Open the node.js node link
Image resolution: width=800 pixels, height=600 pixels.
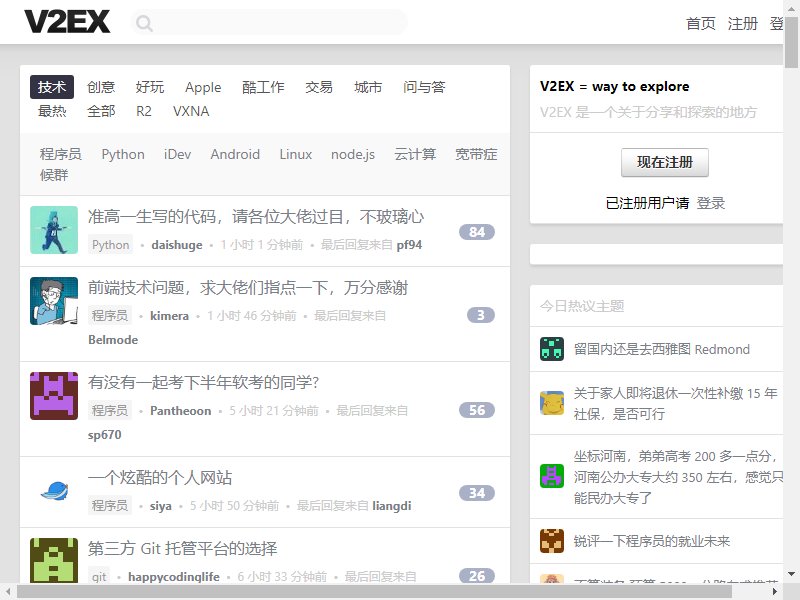click(353, 155)
